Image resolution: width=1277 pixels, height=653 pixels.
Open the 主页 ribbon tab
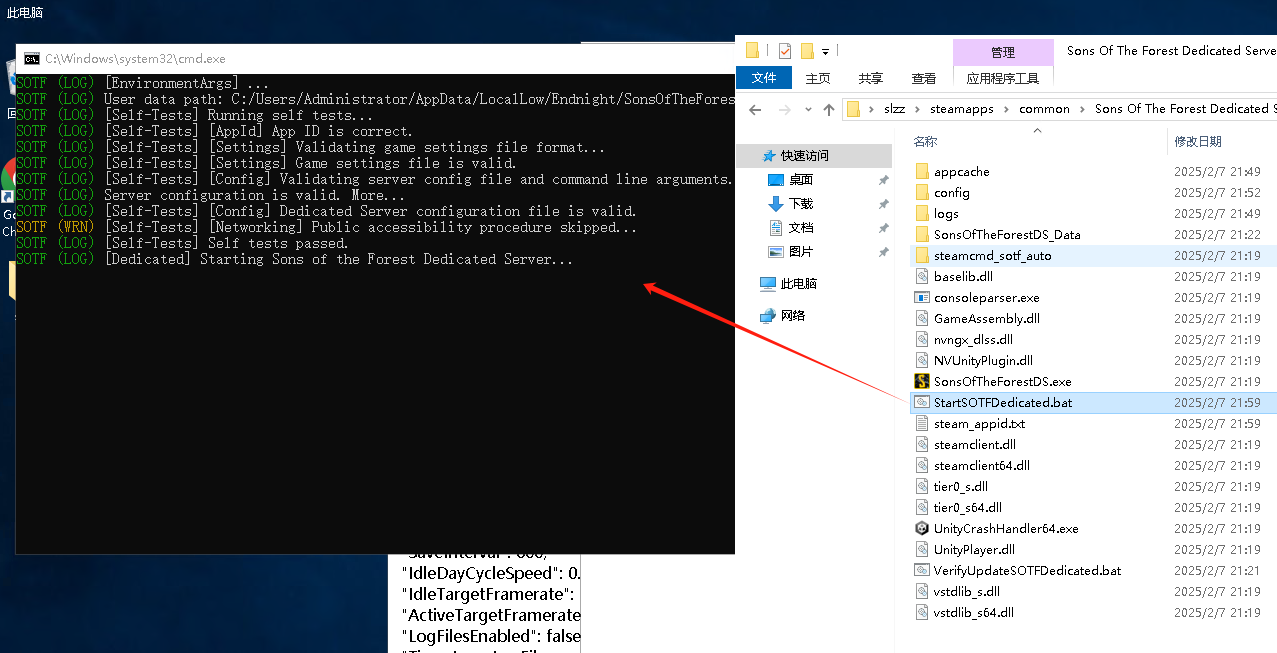click(818, 78)
